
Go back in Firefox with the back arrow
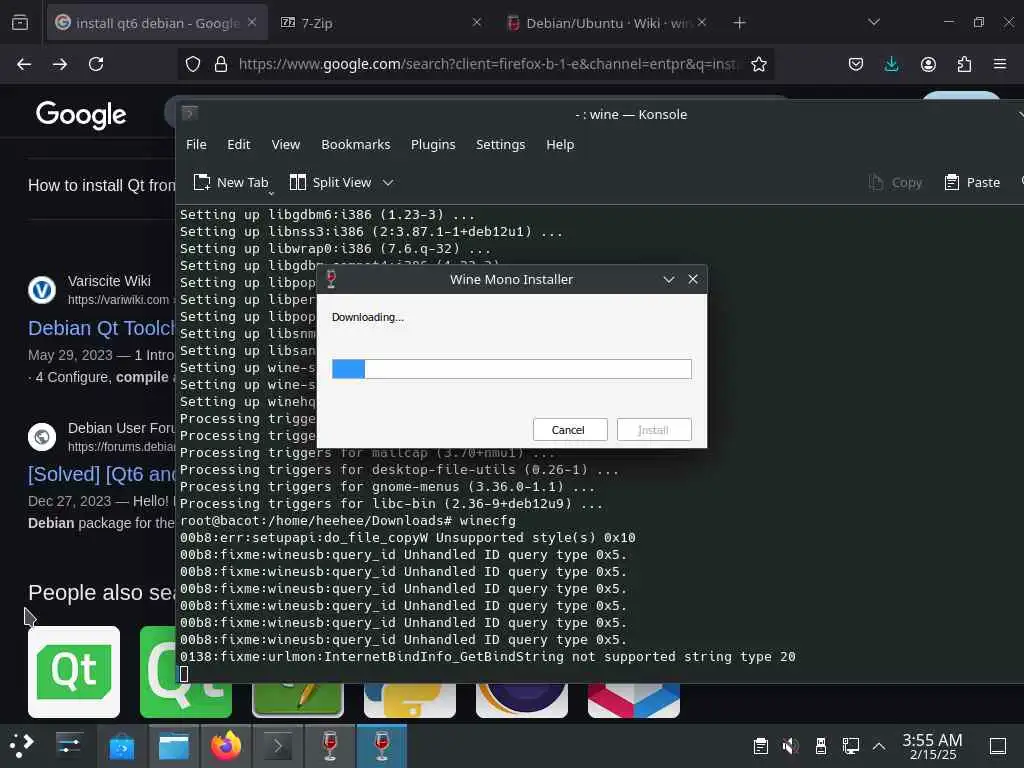(24, 64)
